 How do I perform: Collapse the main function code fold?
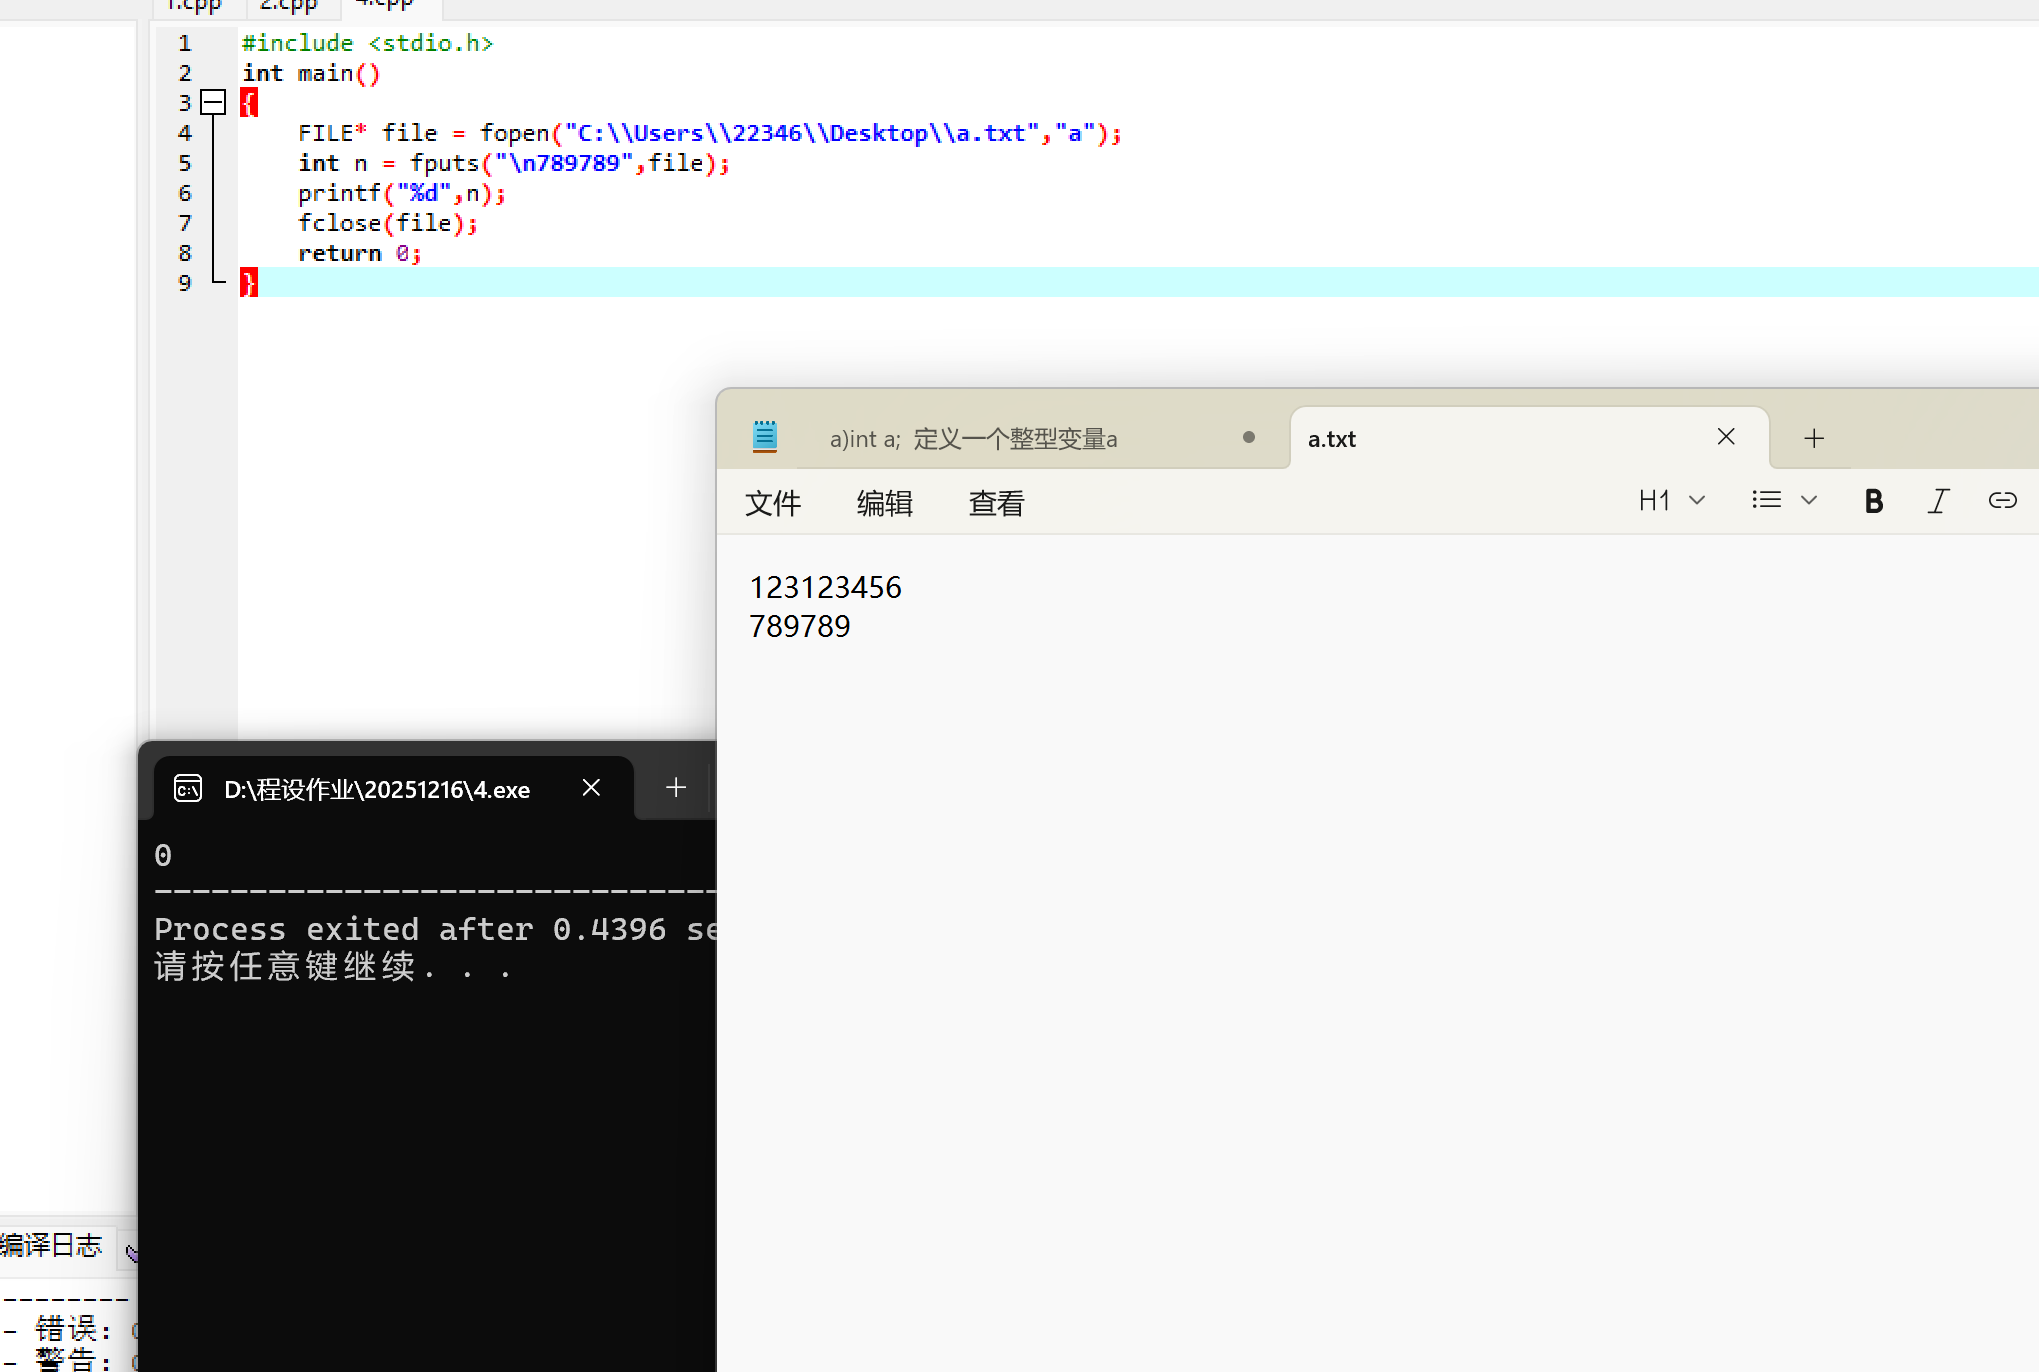[213, 102]
